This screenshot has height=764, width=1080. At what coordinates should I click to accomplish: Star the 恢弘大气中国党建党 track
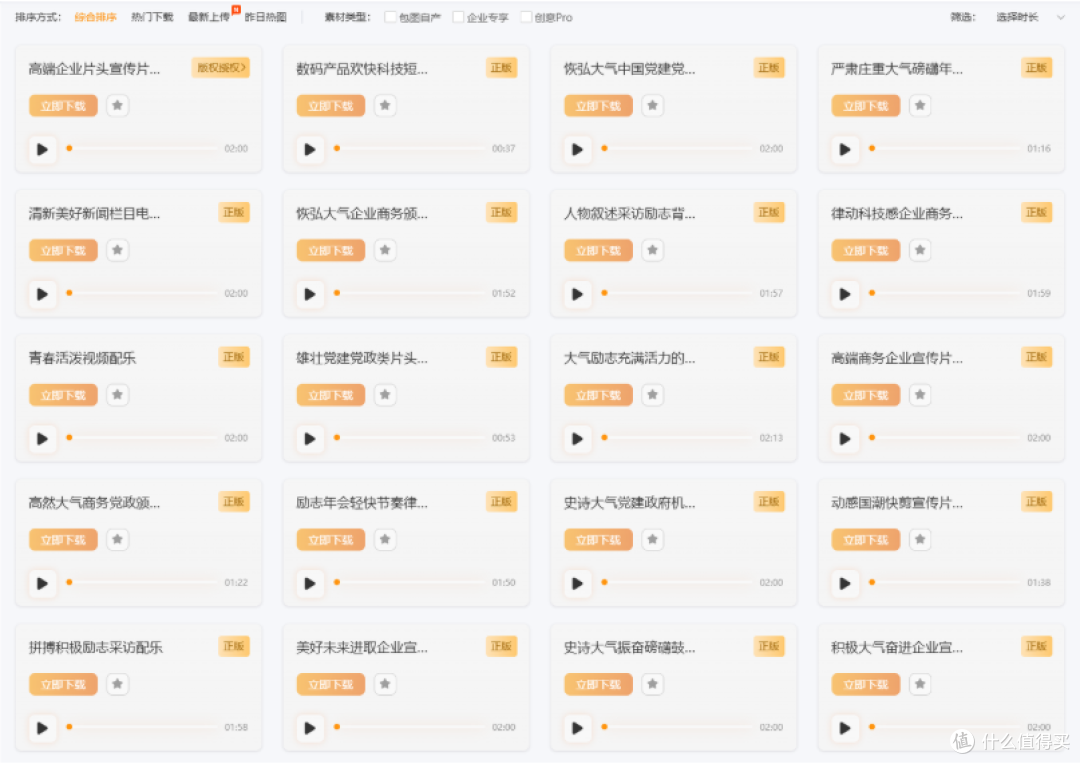[653, 105]
